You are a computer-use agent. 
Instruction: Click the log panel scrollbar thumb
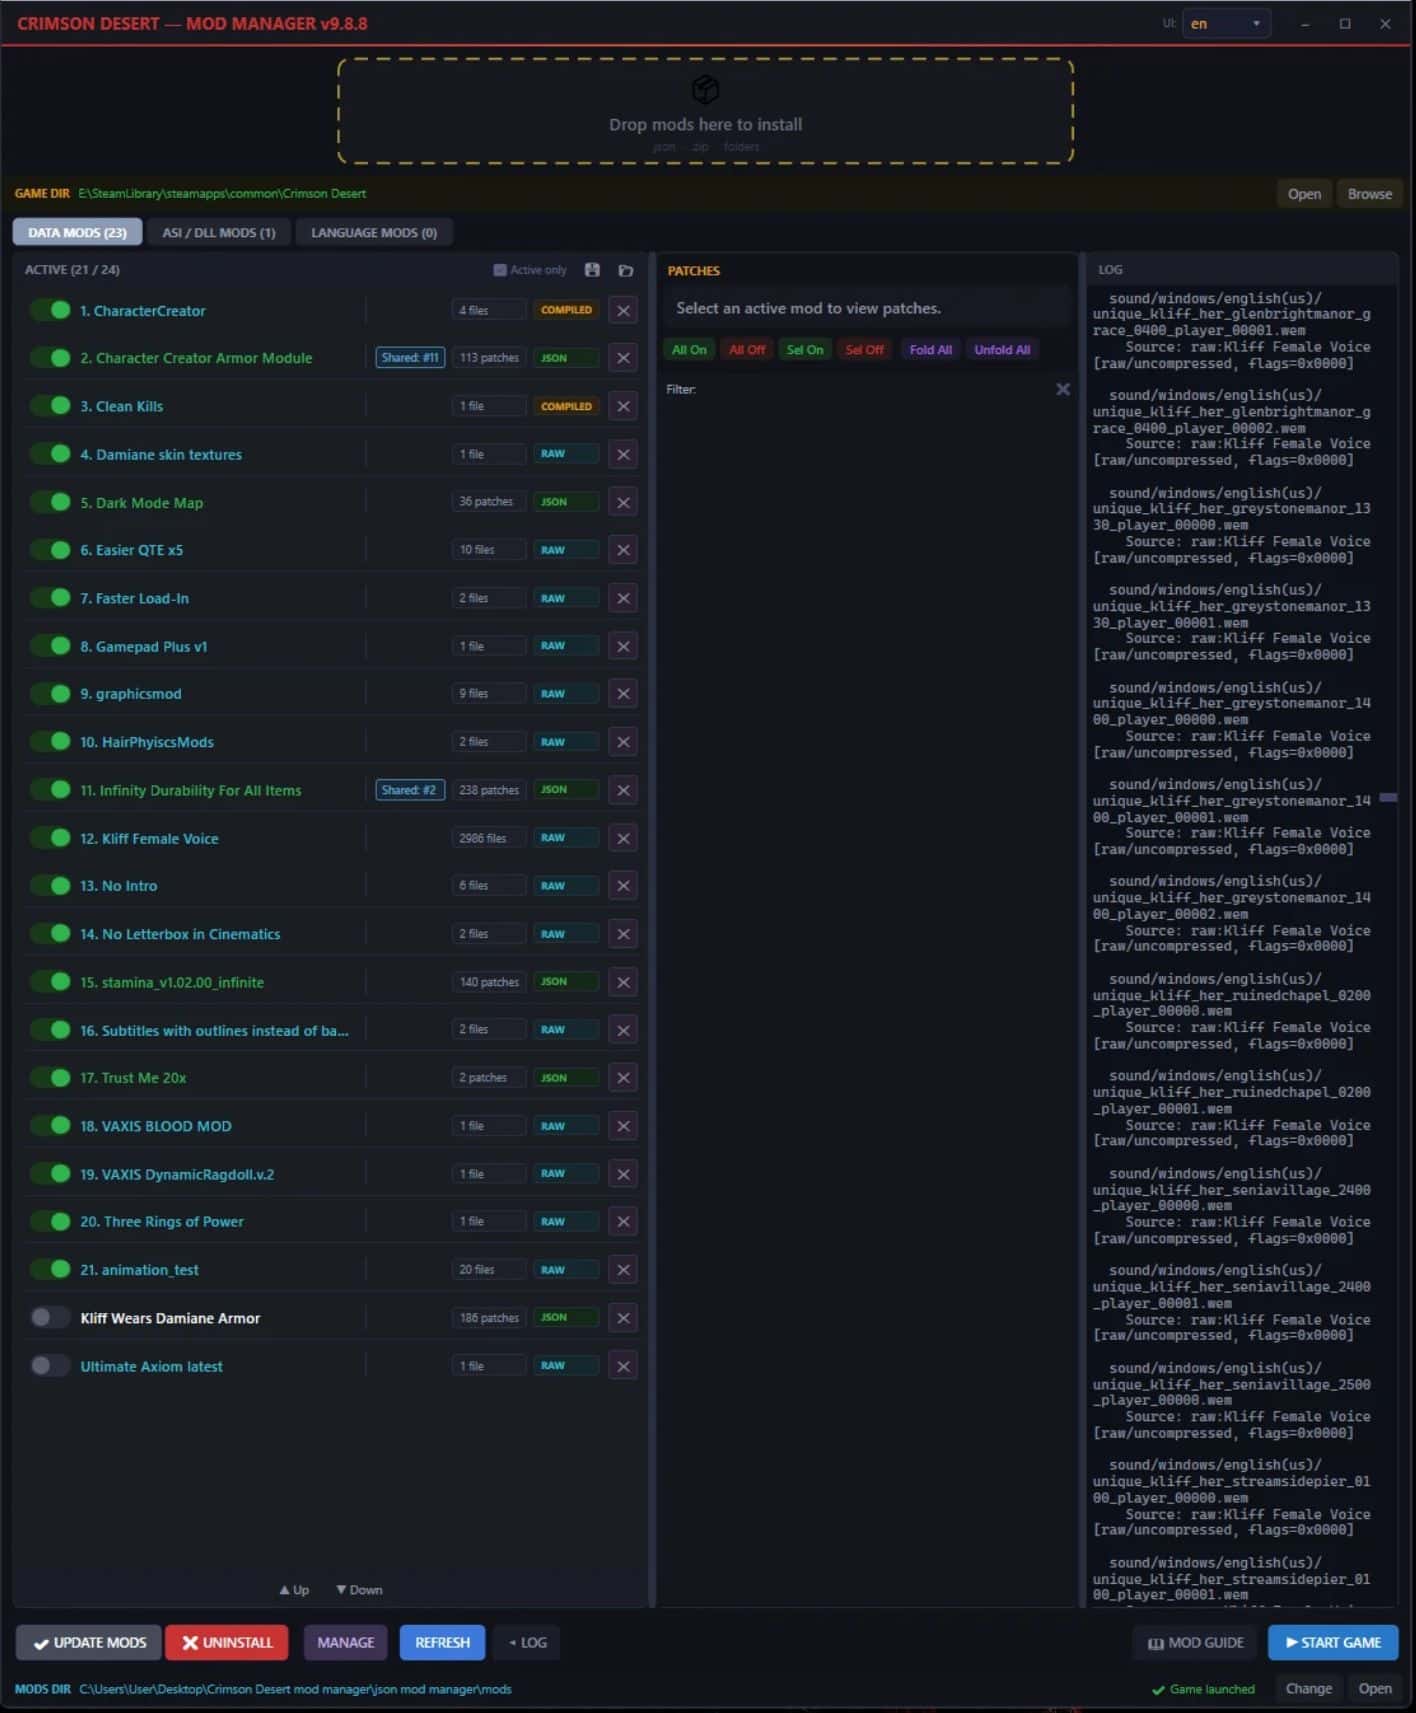tap(1388, 797)
